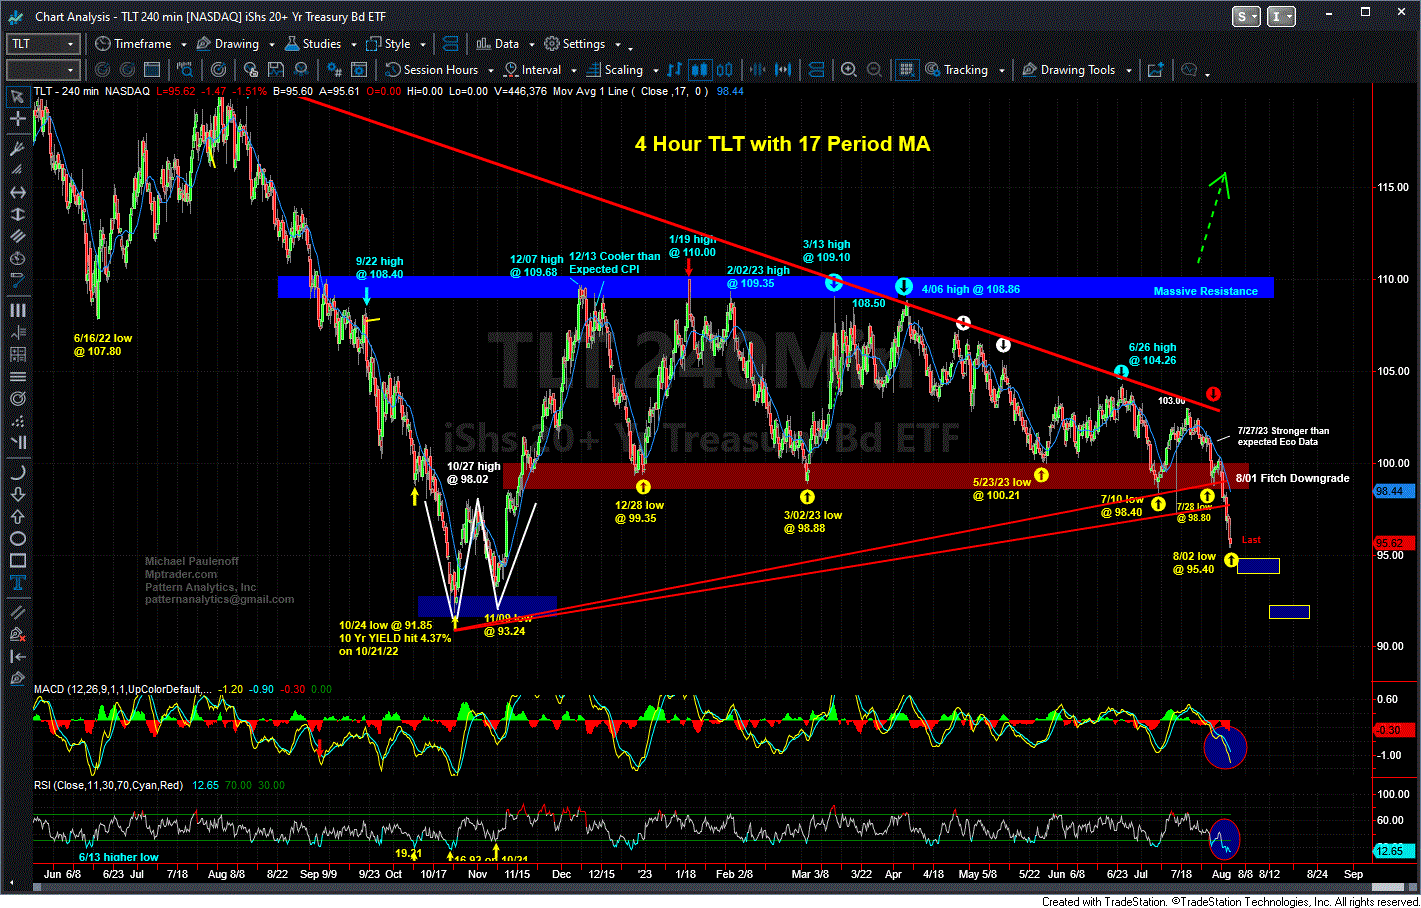Viewport: 1421px width, 908px height.
Task: Click the RSI study label
Action: pyautogui.click(x=108, y=785)
